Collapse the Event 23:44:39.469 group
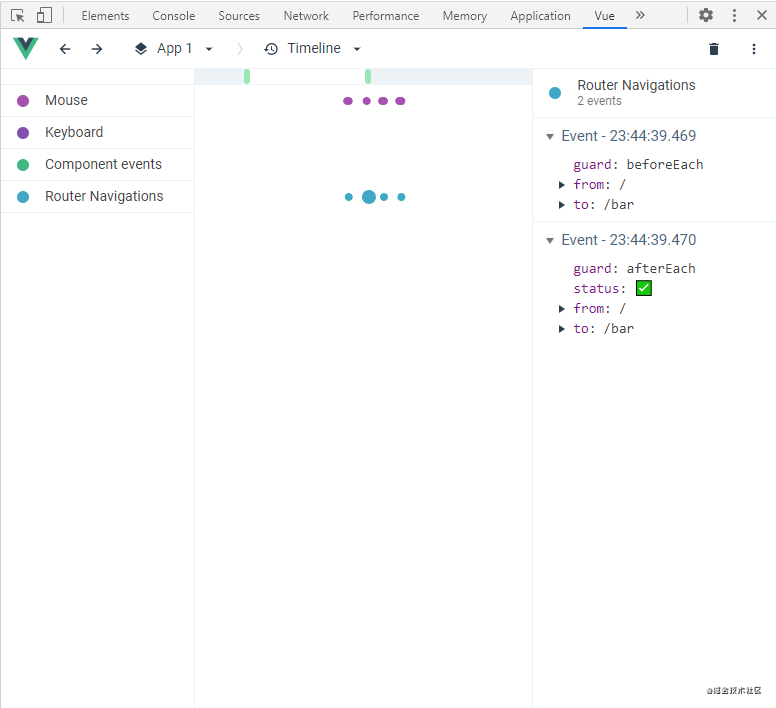The image size is (776, 708). 550,137
